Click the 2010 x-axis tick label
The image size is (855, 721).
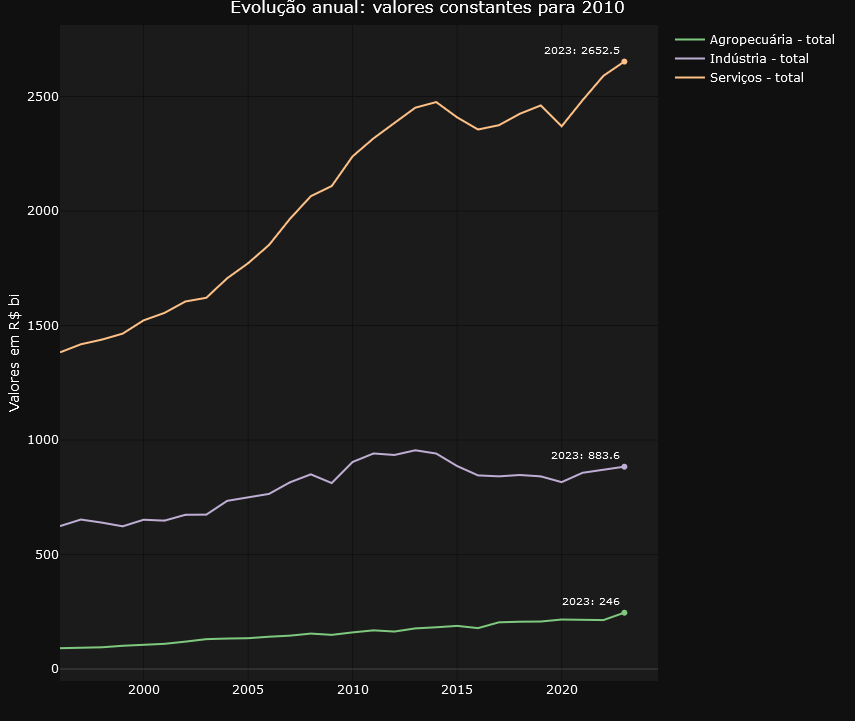point(352,690)
